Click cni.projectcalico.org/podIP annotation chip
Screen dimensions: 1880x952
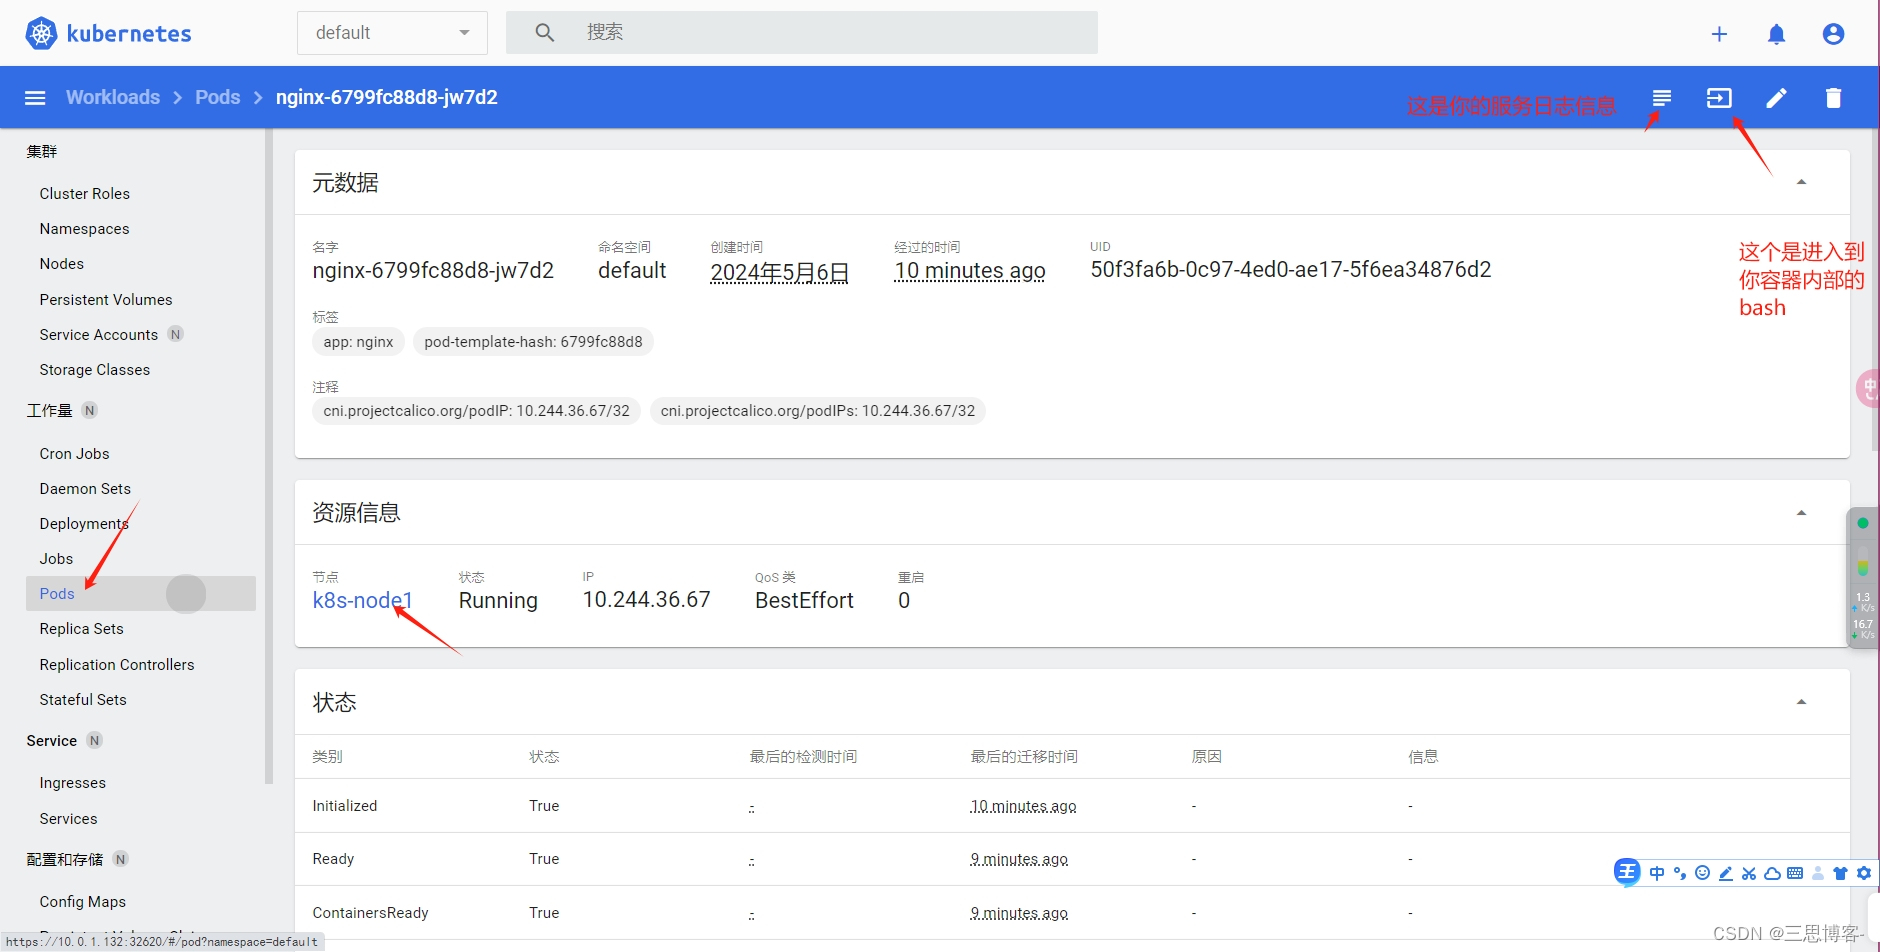[x=476, y=411]
